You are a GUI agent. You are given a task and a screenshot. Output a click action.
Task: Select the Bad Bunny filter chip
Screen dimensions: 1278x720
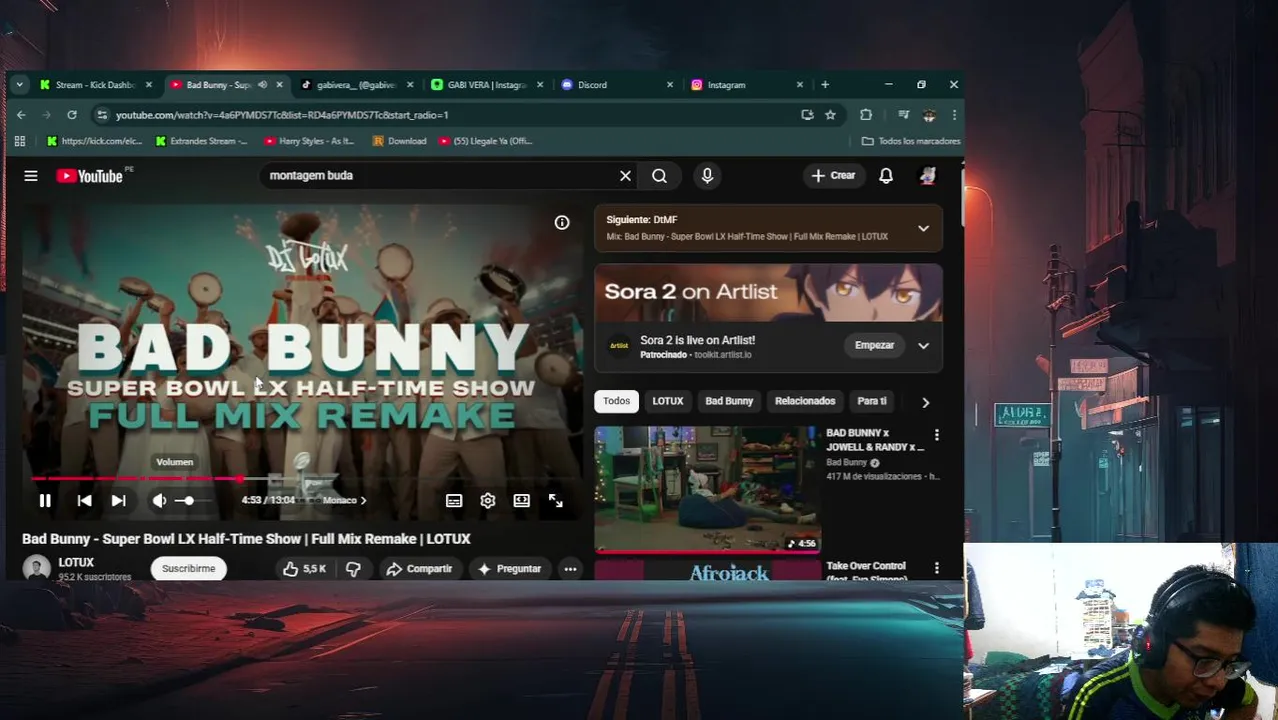point(729,401)
